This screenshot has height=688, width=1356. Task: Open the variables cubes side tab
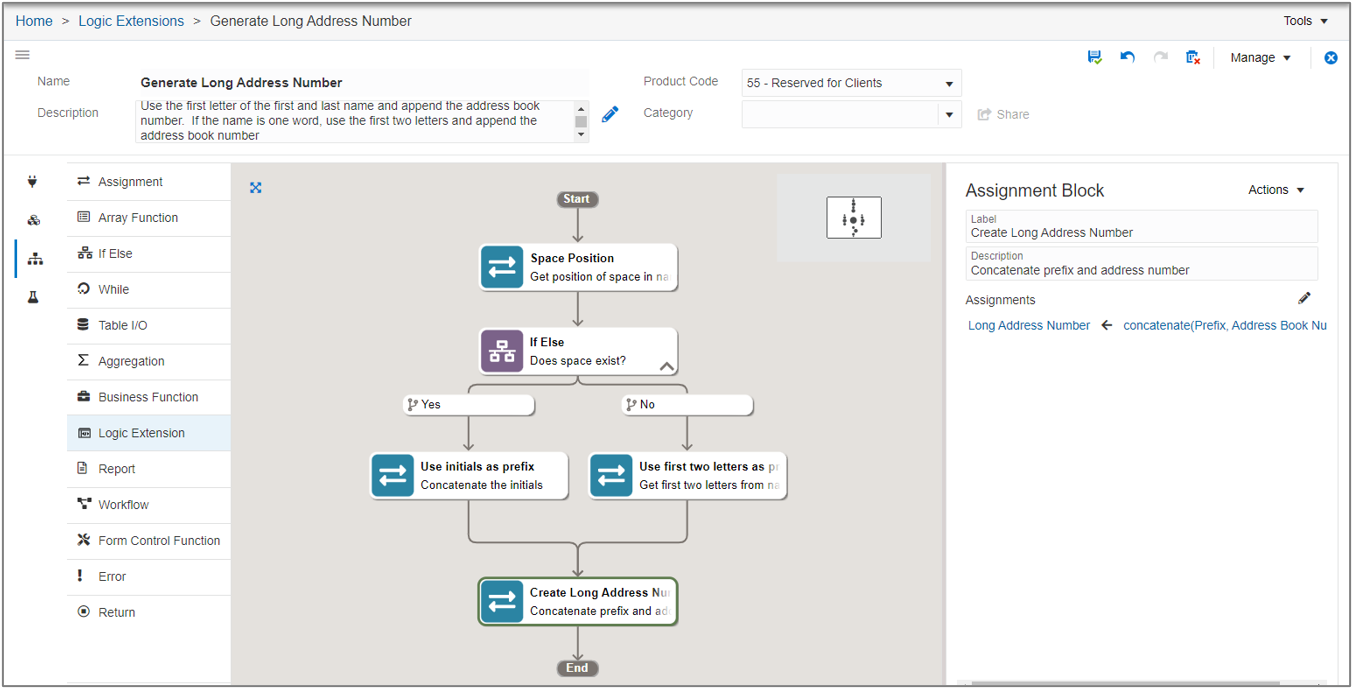coord(34,220)
